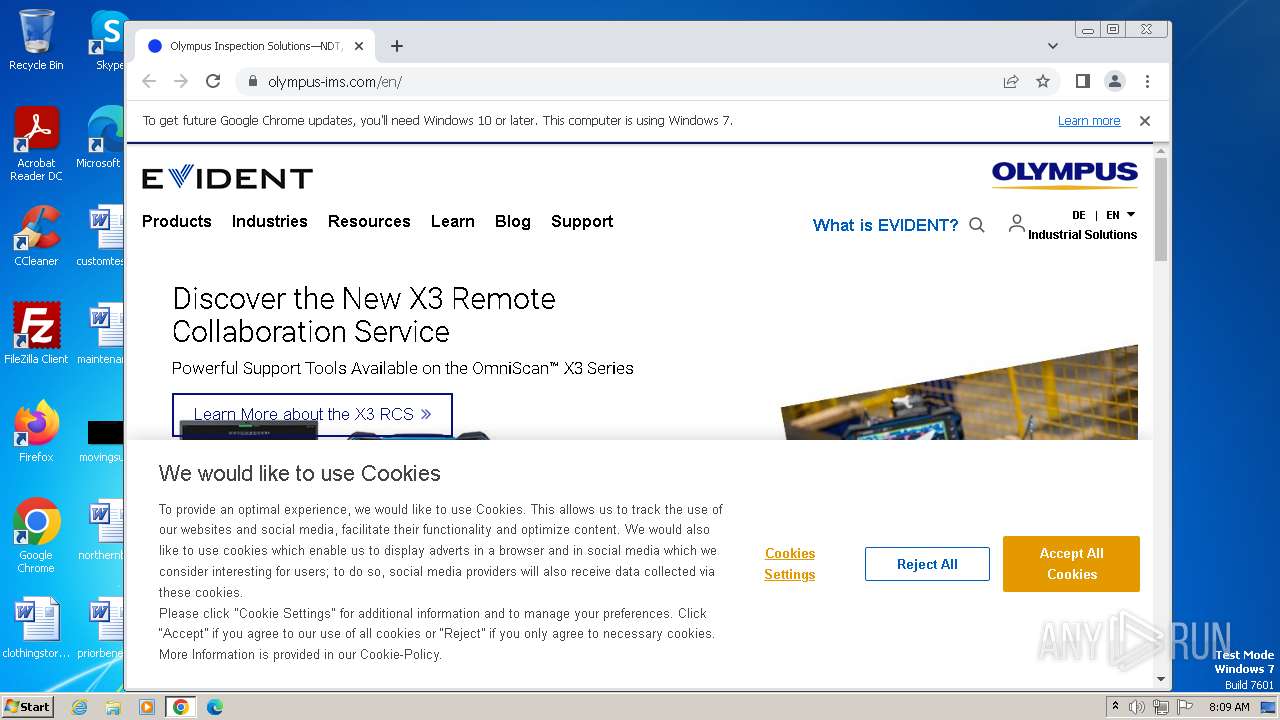Reload the page with the refresh icon
Image resolution: width=1280 pixels, height=720 pixels.
pos(213,81)
